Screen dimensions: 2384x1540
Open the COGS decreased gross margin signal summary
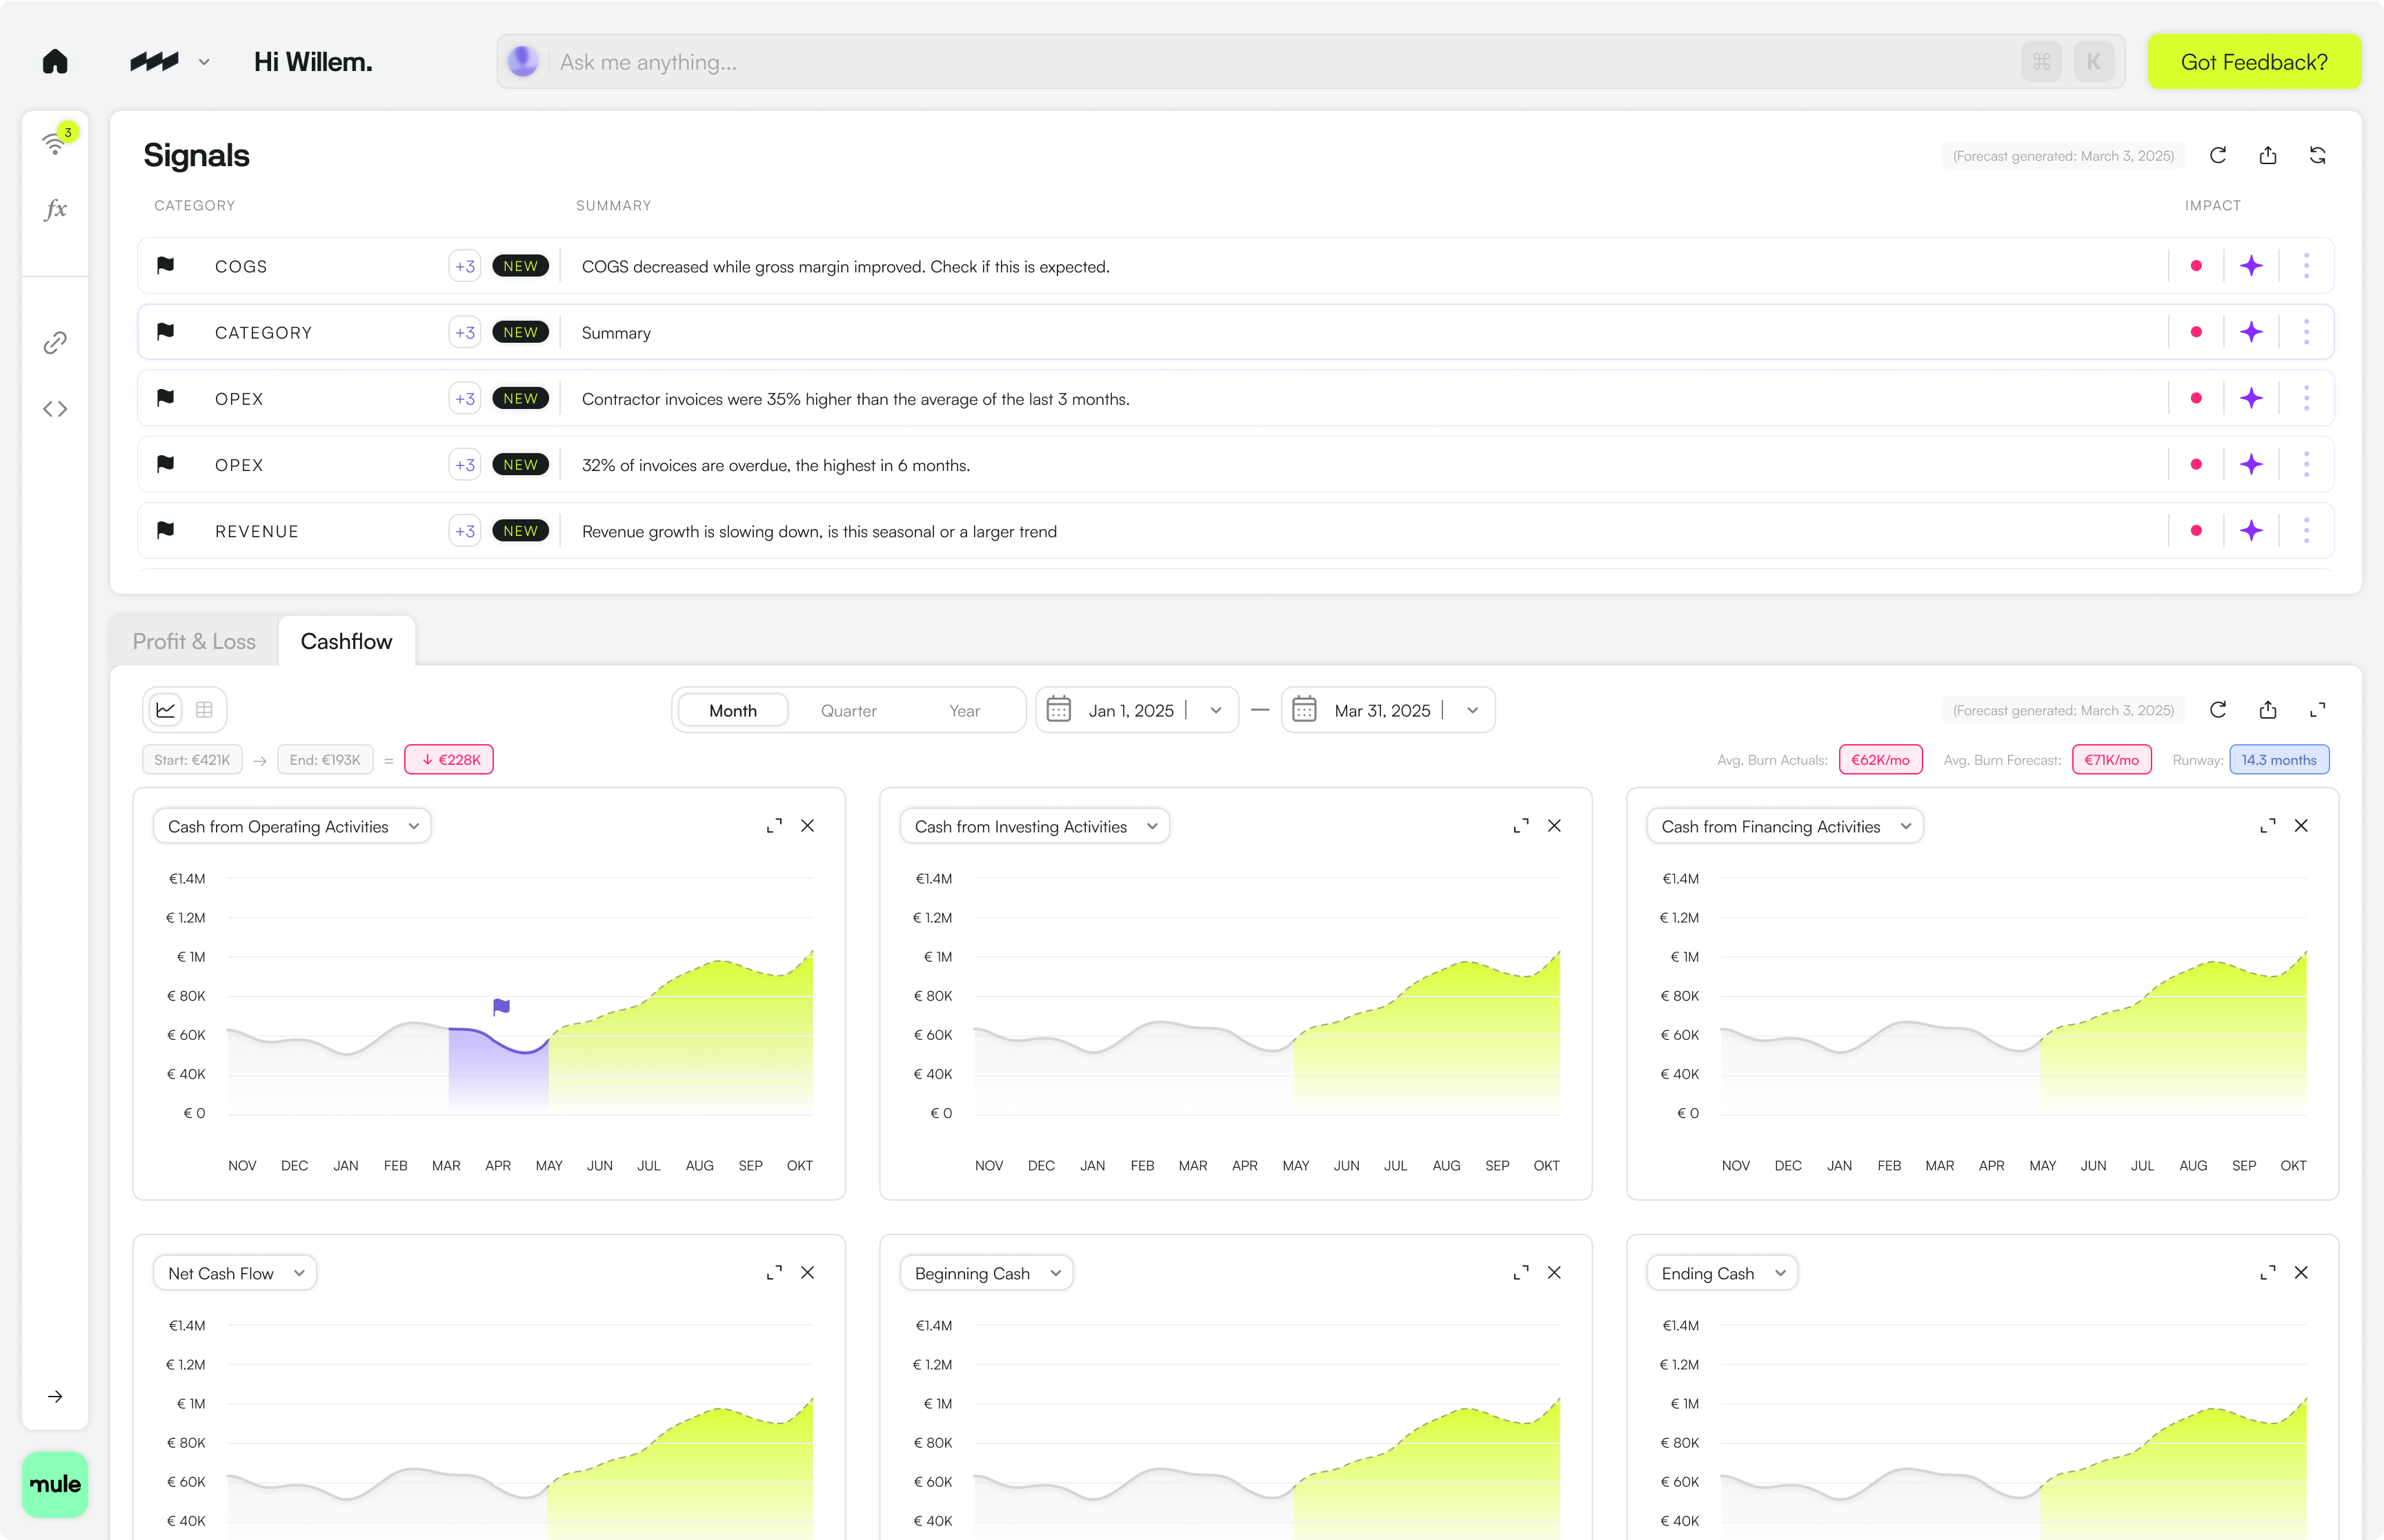point(846,266)
